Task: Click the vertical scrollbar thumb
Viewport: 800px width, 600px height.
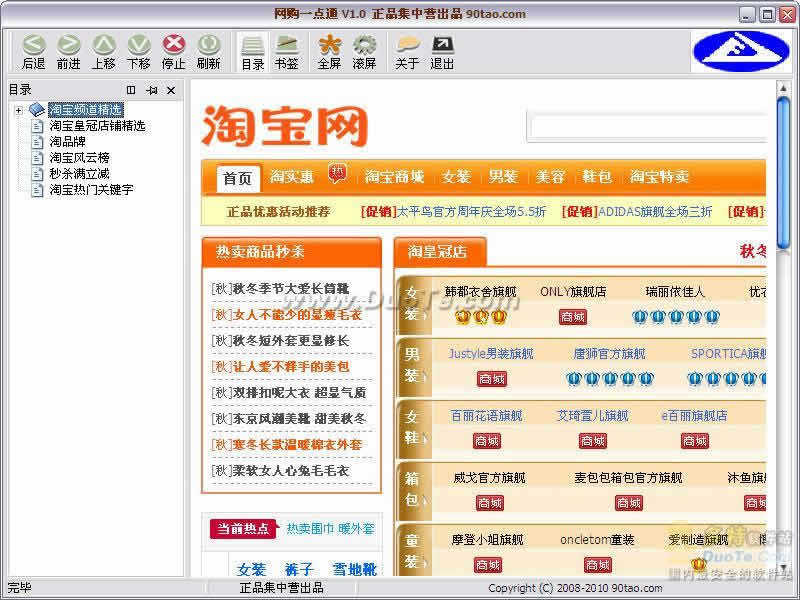Action: point(783,173)
